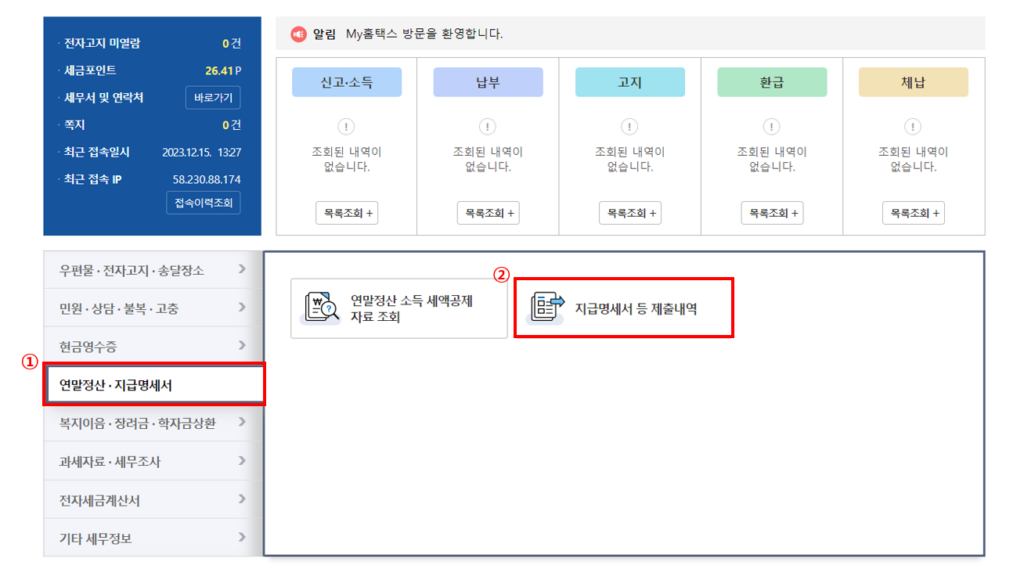1024x569 pixels.
Task: Expand 민원·상담·불복·고충 chevron arrow
Action: [x=242, y=307]
